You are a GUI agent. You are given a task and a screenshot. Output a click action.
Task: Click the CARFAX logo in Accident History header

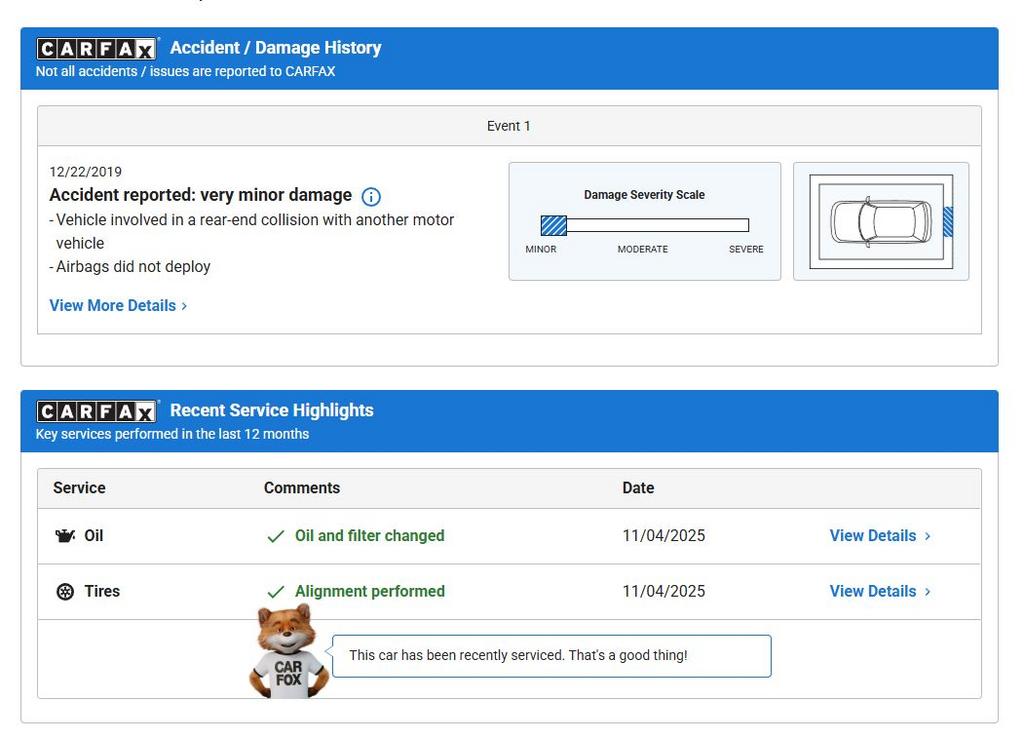pyautogui.click(x=97, y=49)
